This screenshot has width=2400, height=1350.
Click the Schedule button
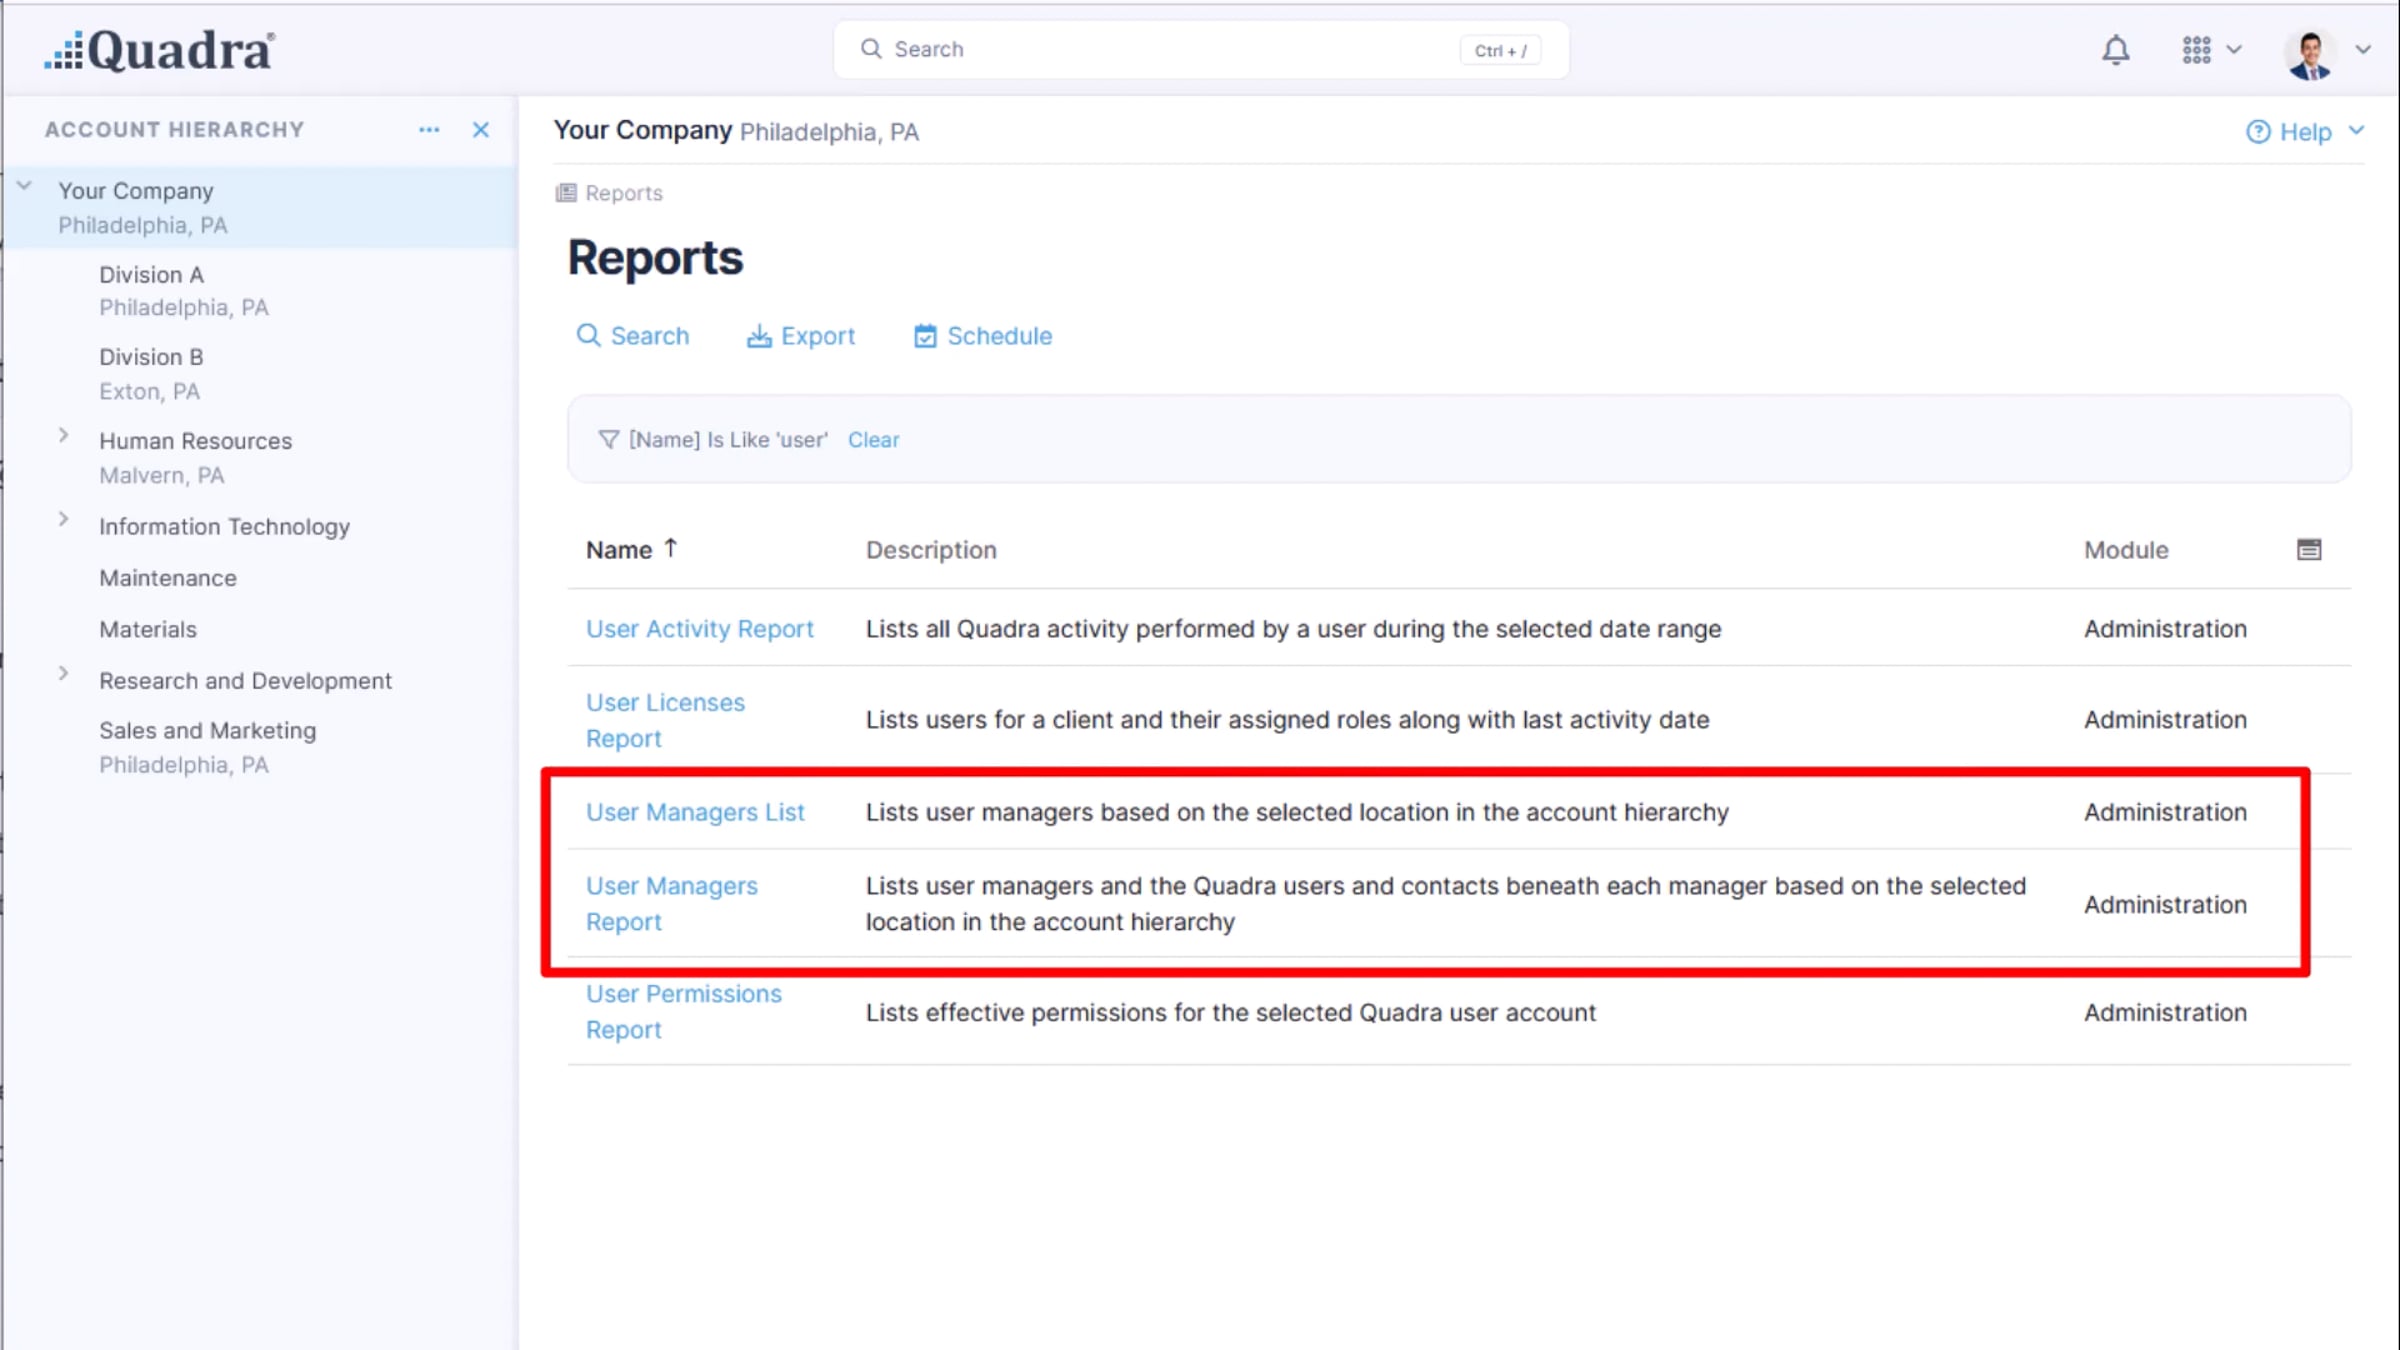[983, 336]
